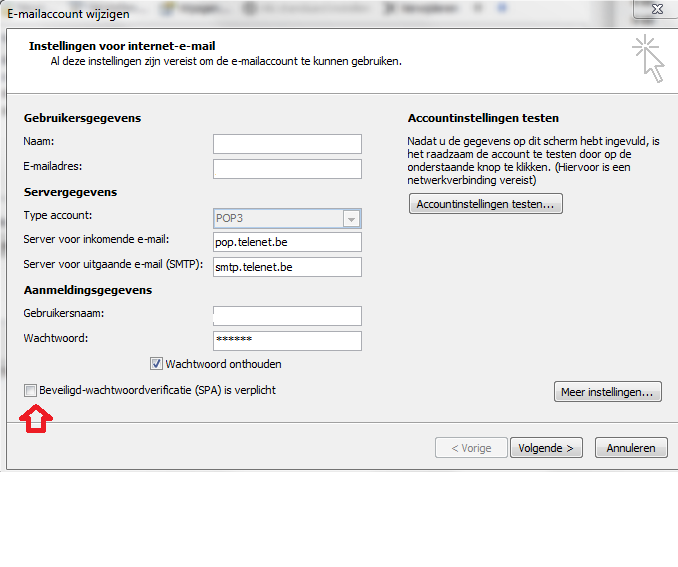This screenshot has width=678, height=567.
Task: Click the Aanmeldingsgegevens section heading
Action: [x=88, y=290]
